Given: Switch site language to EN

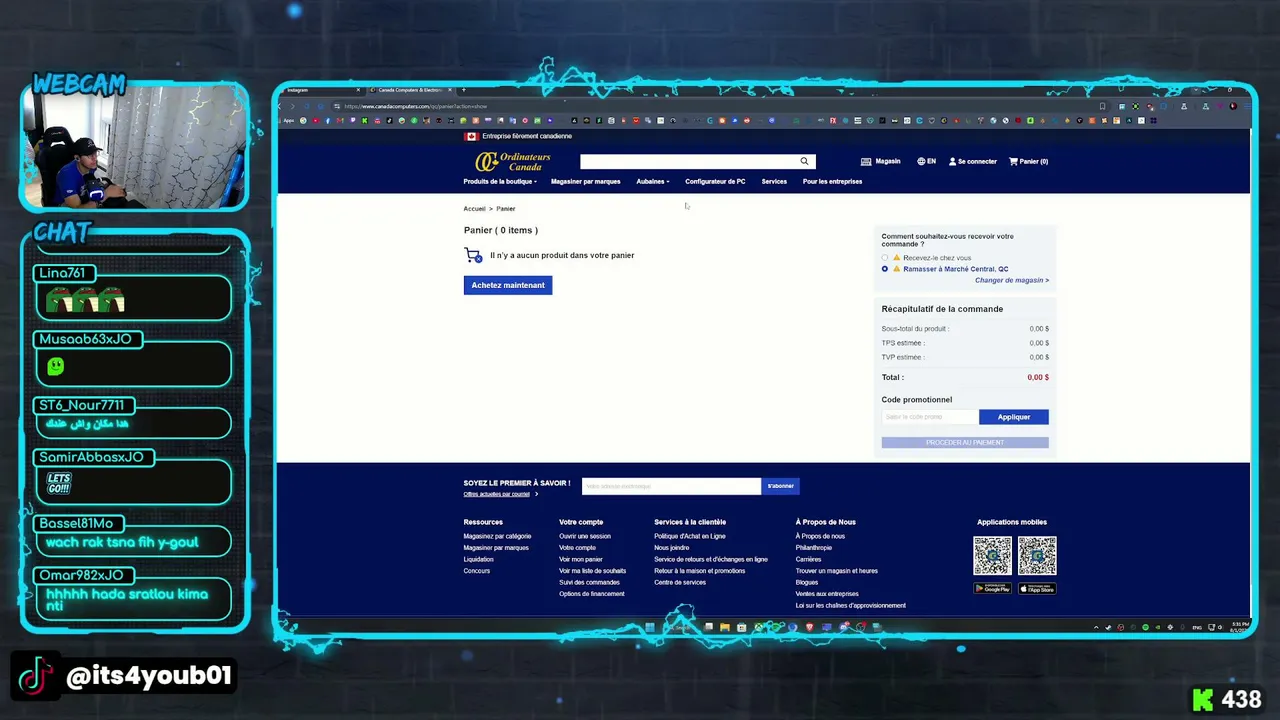Looking at the screenshot, I should tap(926, 161).
